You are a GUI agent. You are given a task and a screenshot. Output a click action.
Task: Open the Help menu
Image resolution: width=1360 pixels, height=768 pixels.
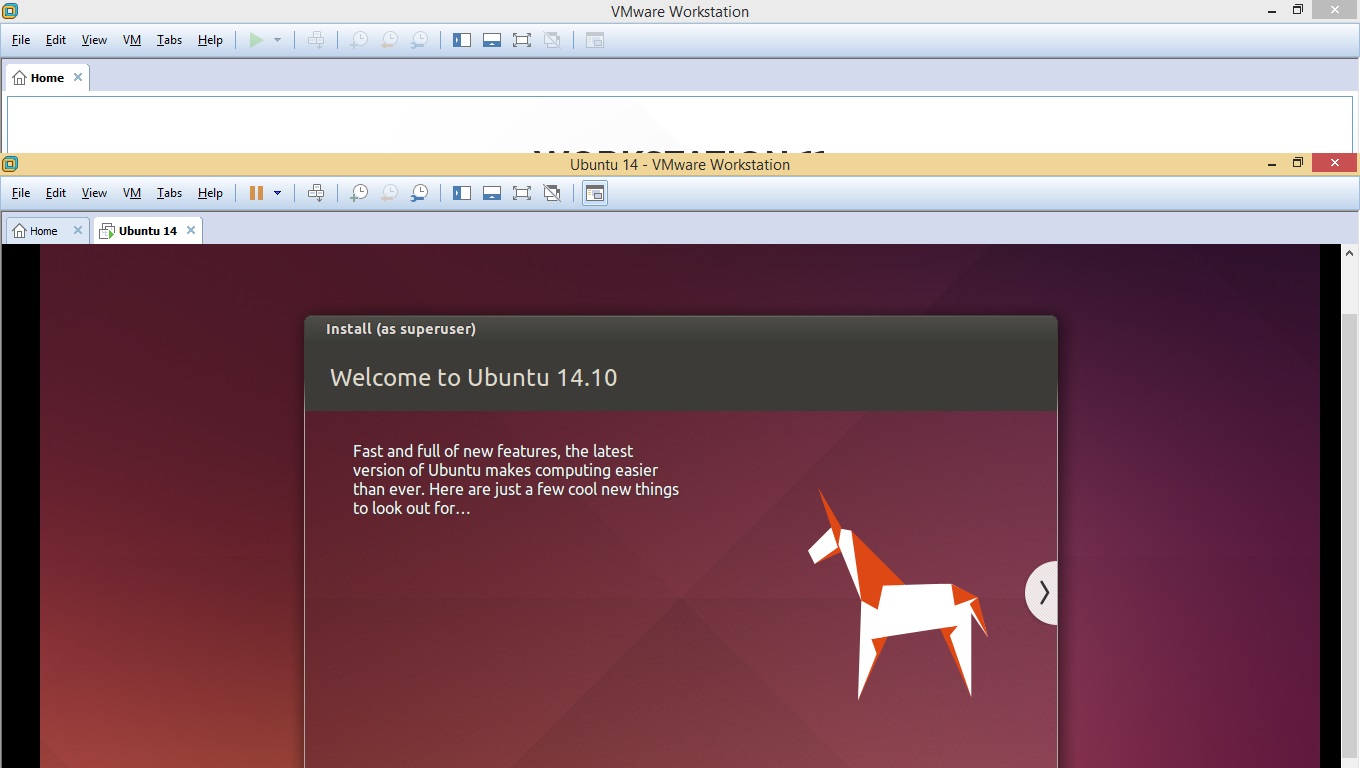210,192
